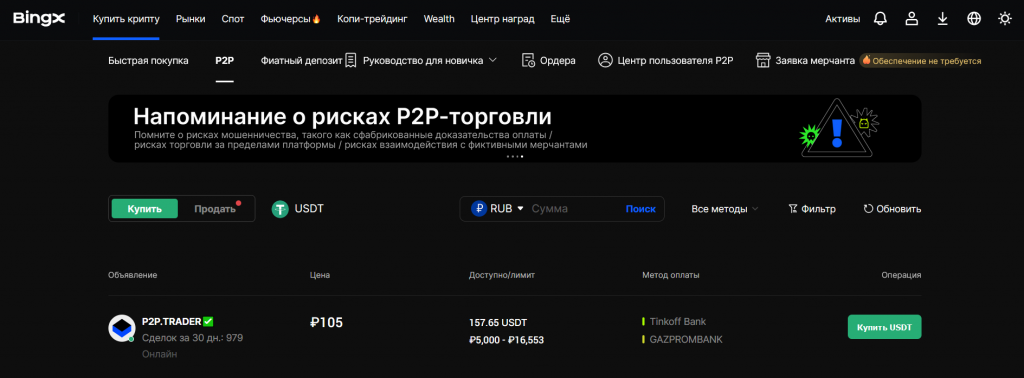Click the beginner guide book icon
This screenshot has width=1024, height=378.
pyautogui.click(x=351, y=61)
